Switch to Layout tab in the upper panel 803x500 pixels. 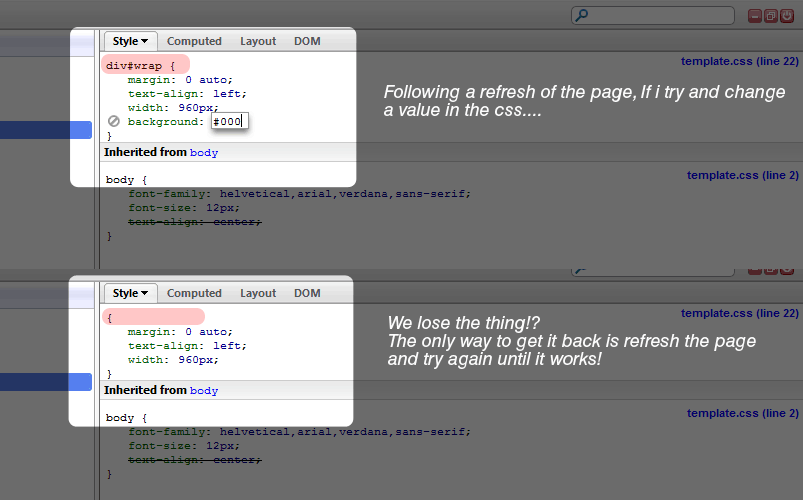coord(258,41)
